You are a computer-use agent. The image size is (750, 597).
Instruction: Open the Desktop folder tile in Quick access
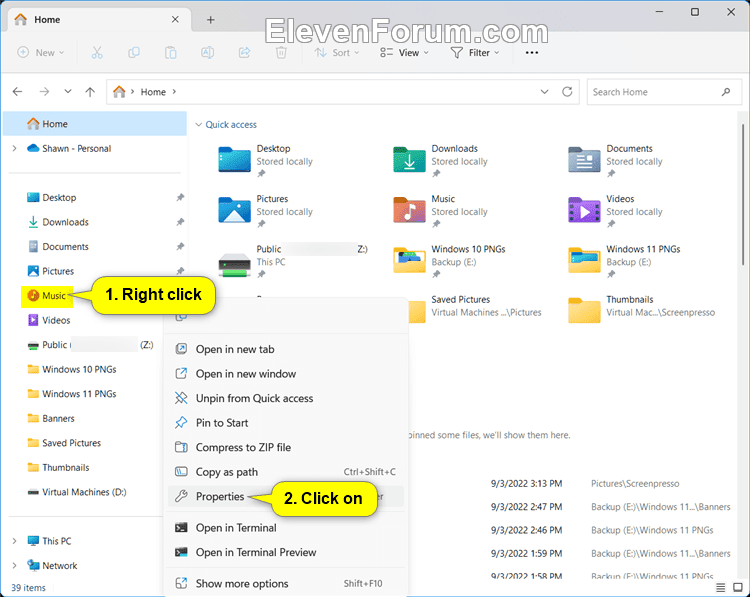point(266,161)
